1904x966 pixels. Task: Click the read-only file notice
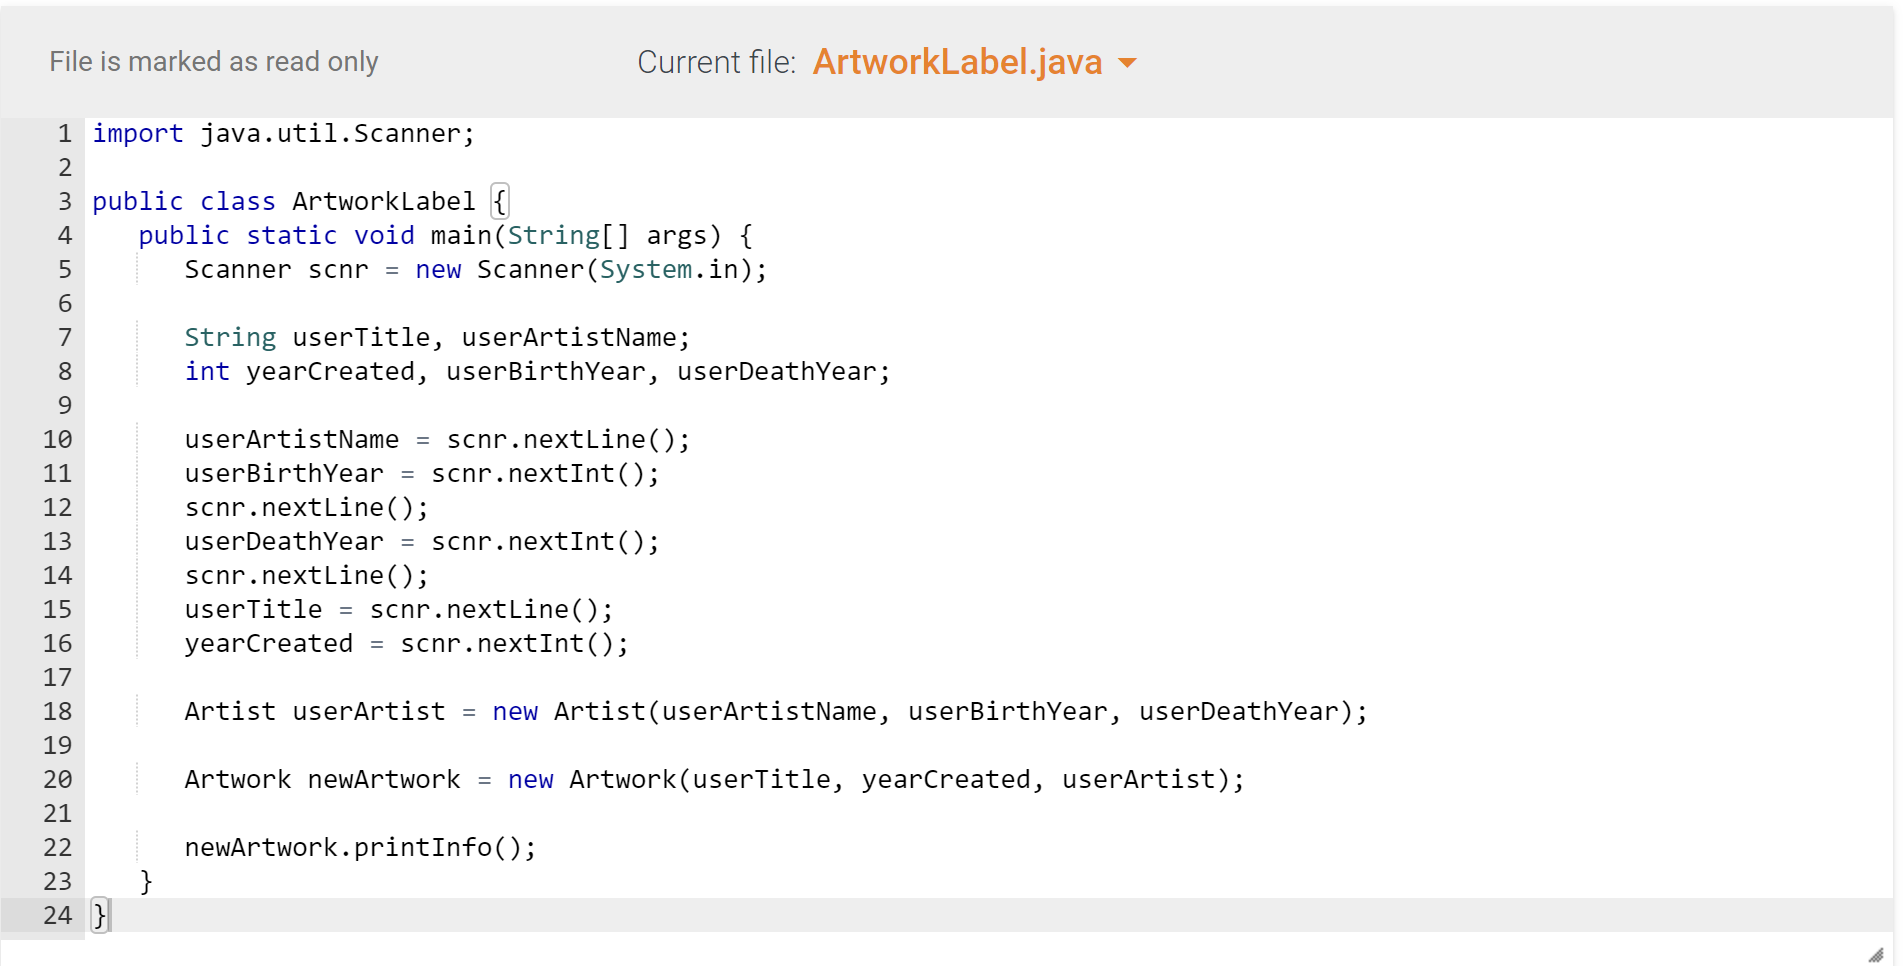[213, 61]
